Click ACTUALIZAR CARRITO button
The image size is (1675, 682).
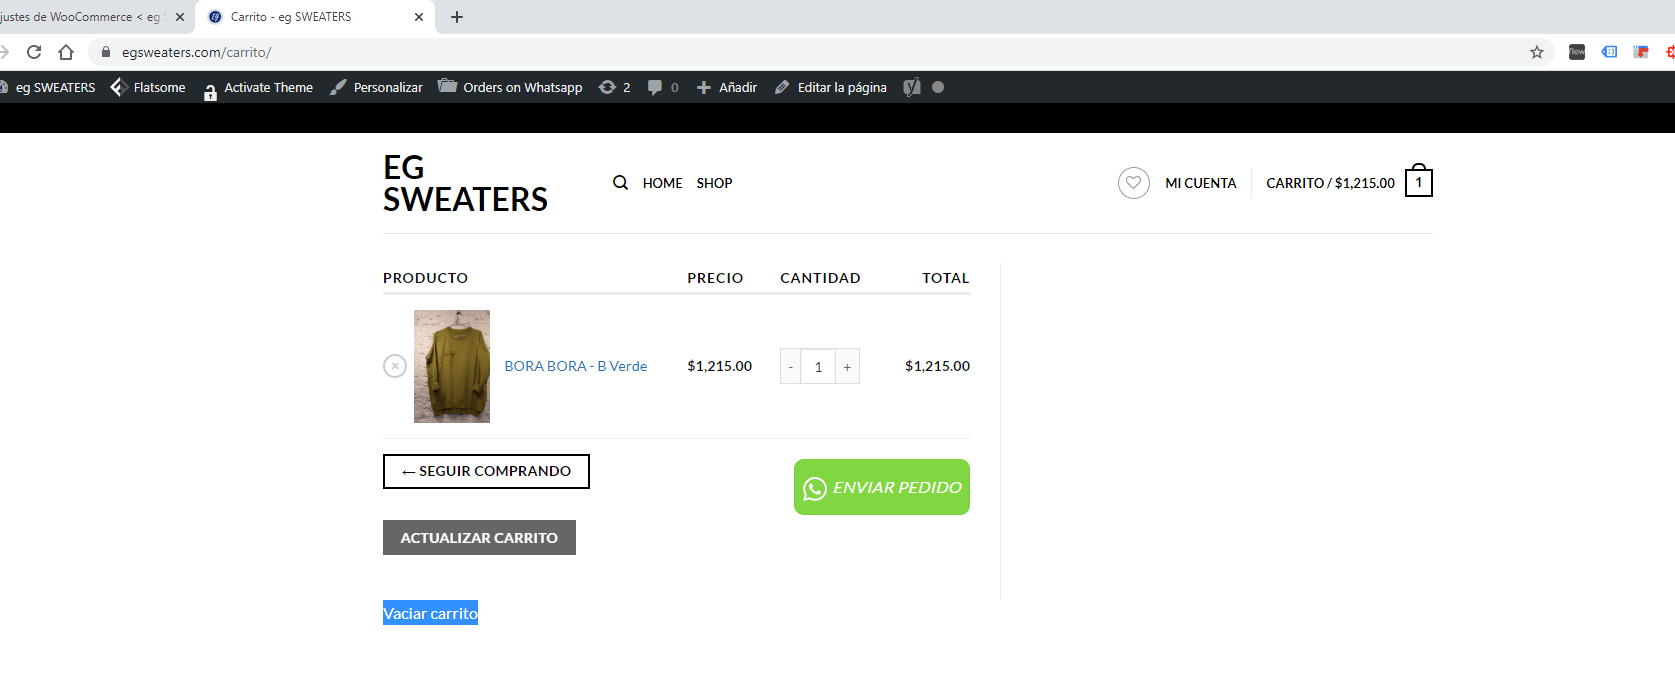479,537
